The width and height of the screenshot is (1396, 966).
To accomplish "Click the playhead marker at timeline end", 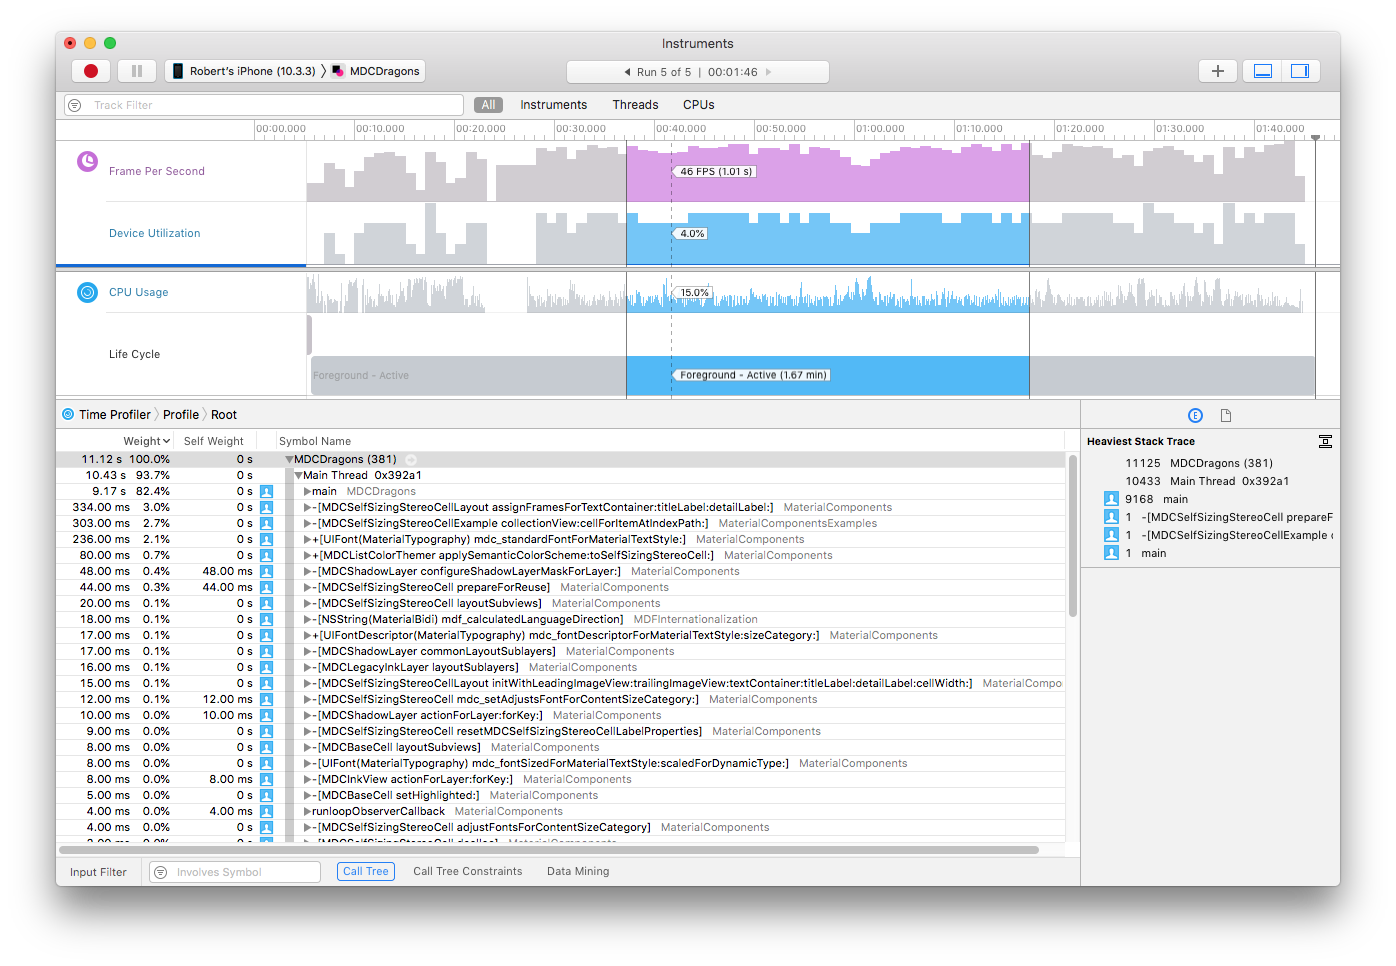I will [x=1315, y=138].
